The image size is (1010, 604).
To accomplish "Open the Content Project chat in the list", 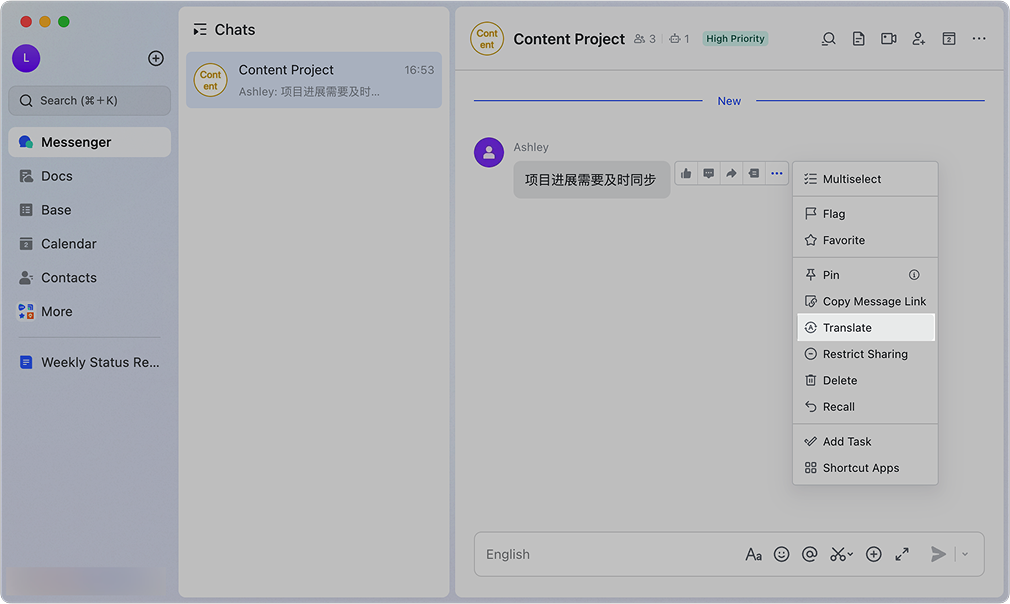I will (x=313, y=80).
